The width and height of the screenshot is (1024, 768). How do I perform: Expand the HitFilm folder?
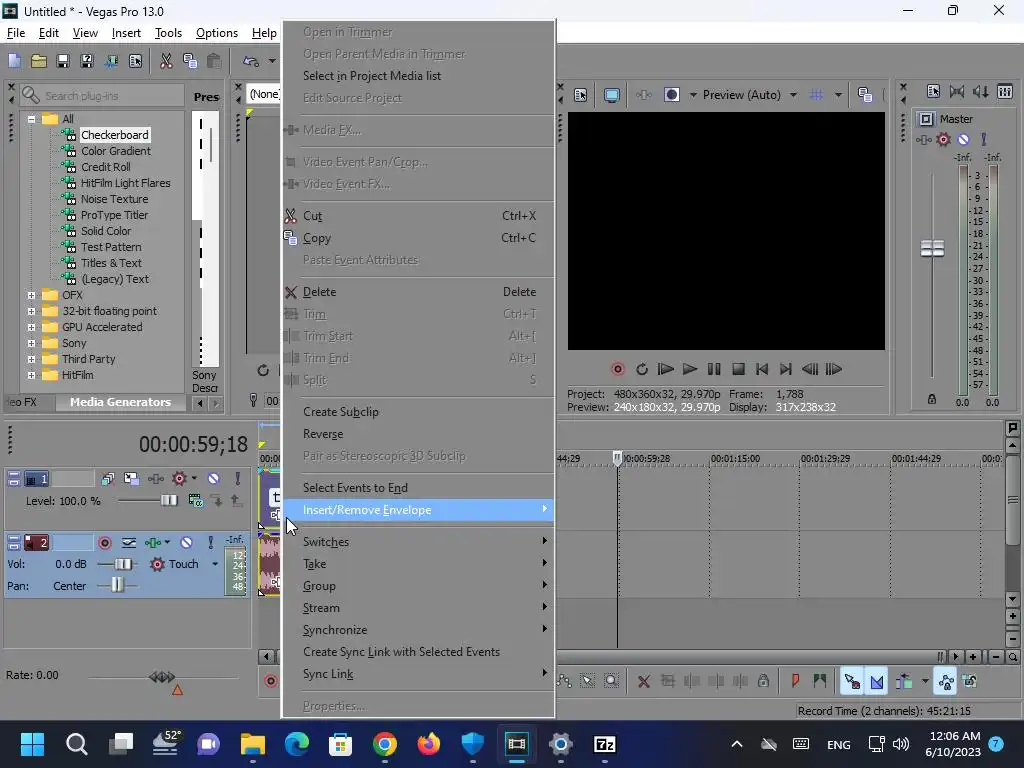pos(31,375)
